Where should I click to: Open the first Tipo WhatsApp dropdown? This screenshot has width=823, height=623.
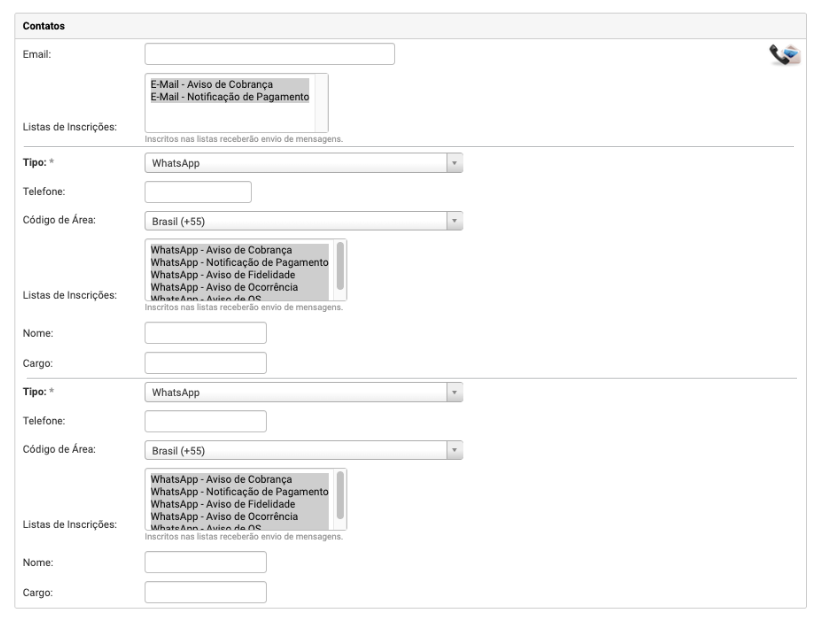pyautogui.click(x=304, y=163)
